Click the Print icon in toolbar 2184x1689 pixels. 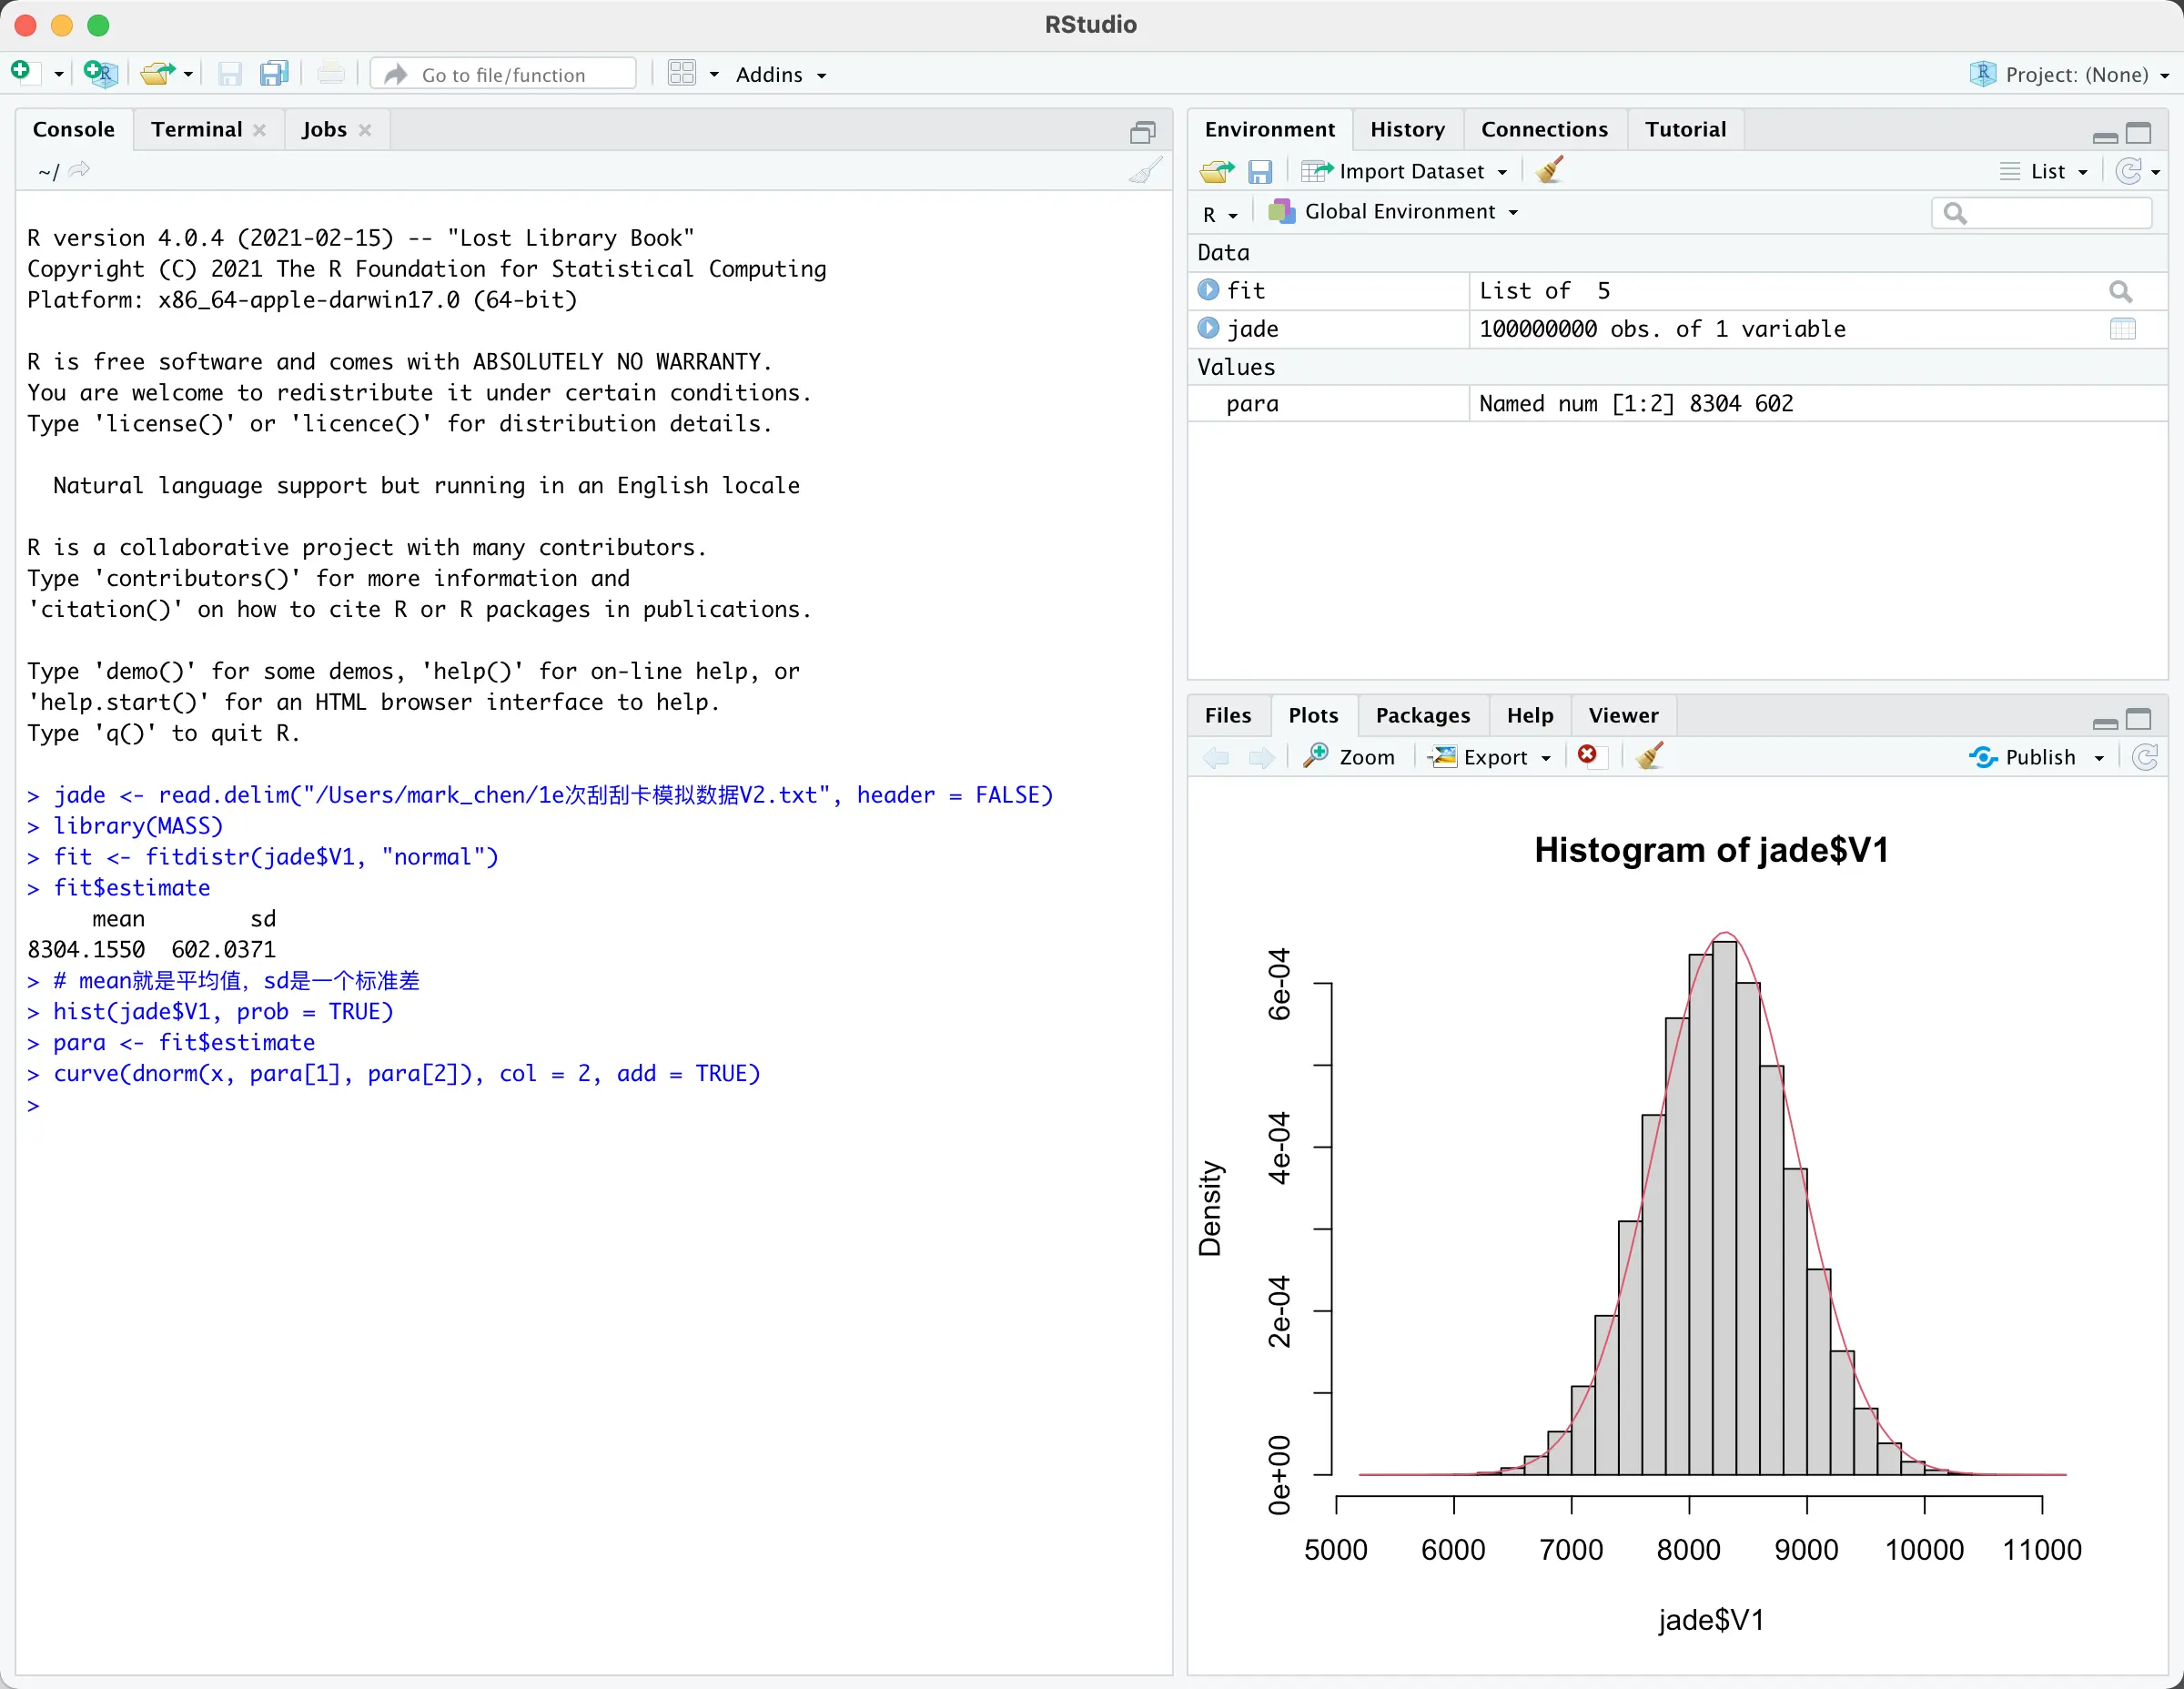[330, 74]
